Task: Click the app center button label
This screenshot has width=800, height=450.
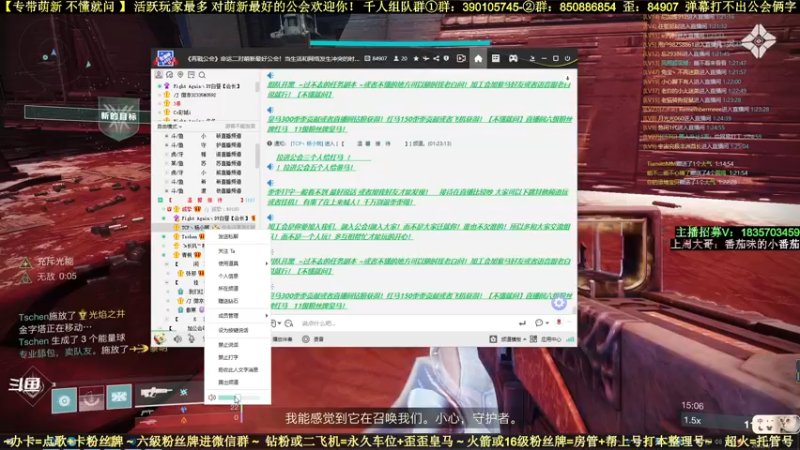Action: point(551,339)
